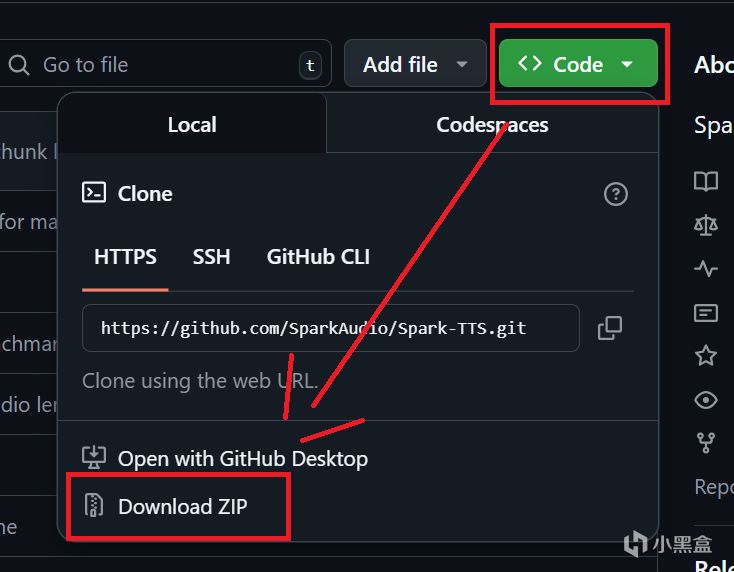Click the terminal Clone icon
Image resolution: width=734 pixels, height=572 pixels.
pyautogui.click(x=94, y=192)
